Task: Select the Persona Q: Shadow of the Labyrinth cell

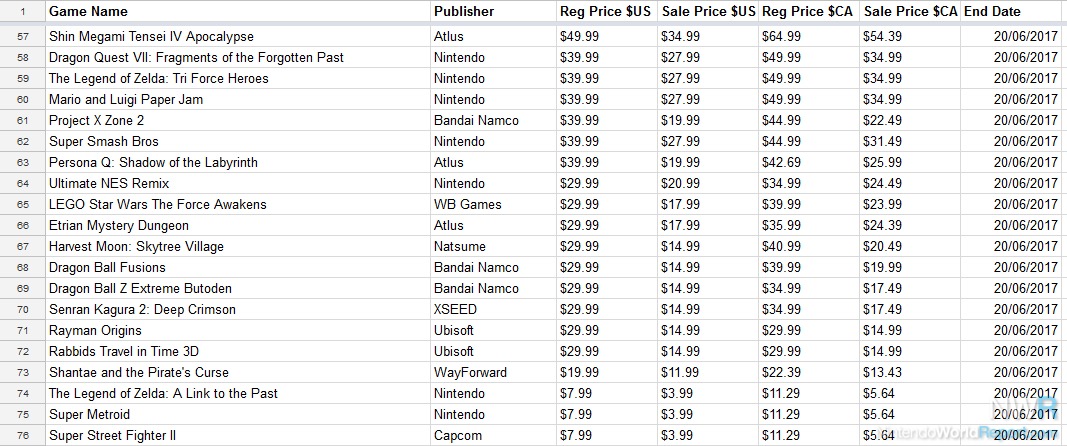Action: tap(238, 162)
